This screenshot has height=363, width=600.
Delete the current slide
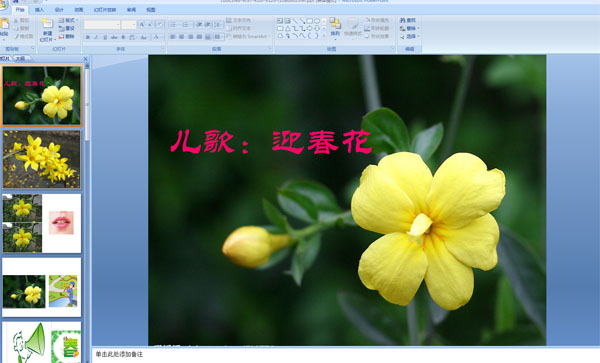[x=67, y=36]
